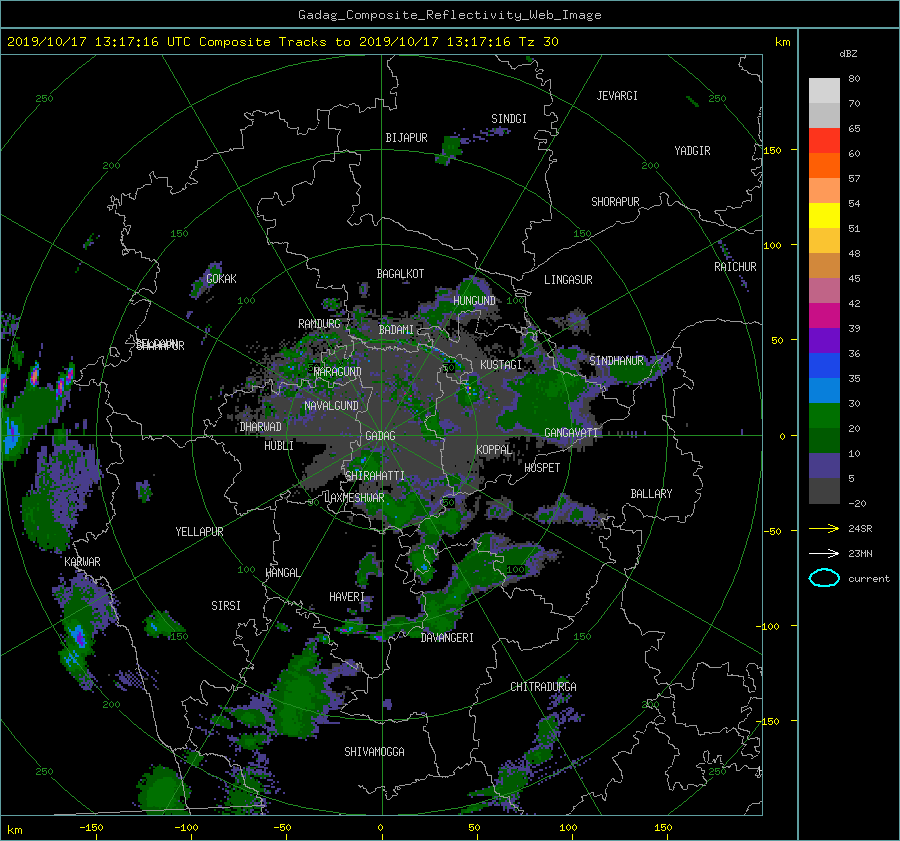Click the cyan 'current' ellipse legend icon

pos(824,578)
